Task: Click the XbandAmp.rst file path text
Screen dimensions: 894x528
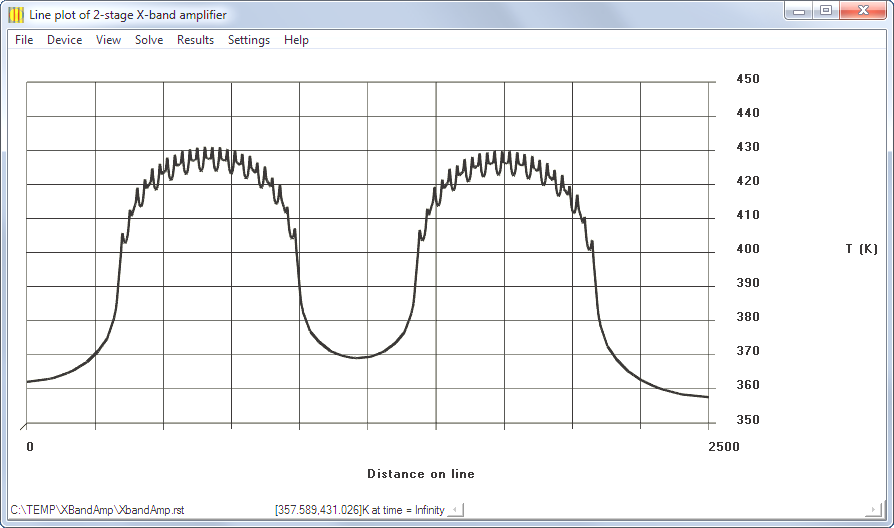Action: 97,510
